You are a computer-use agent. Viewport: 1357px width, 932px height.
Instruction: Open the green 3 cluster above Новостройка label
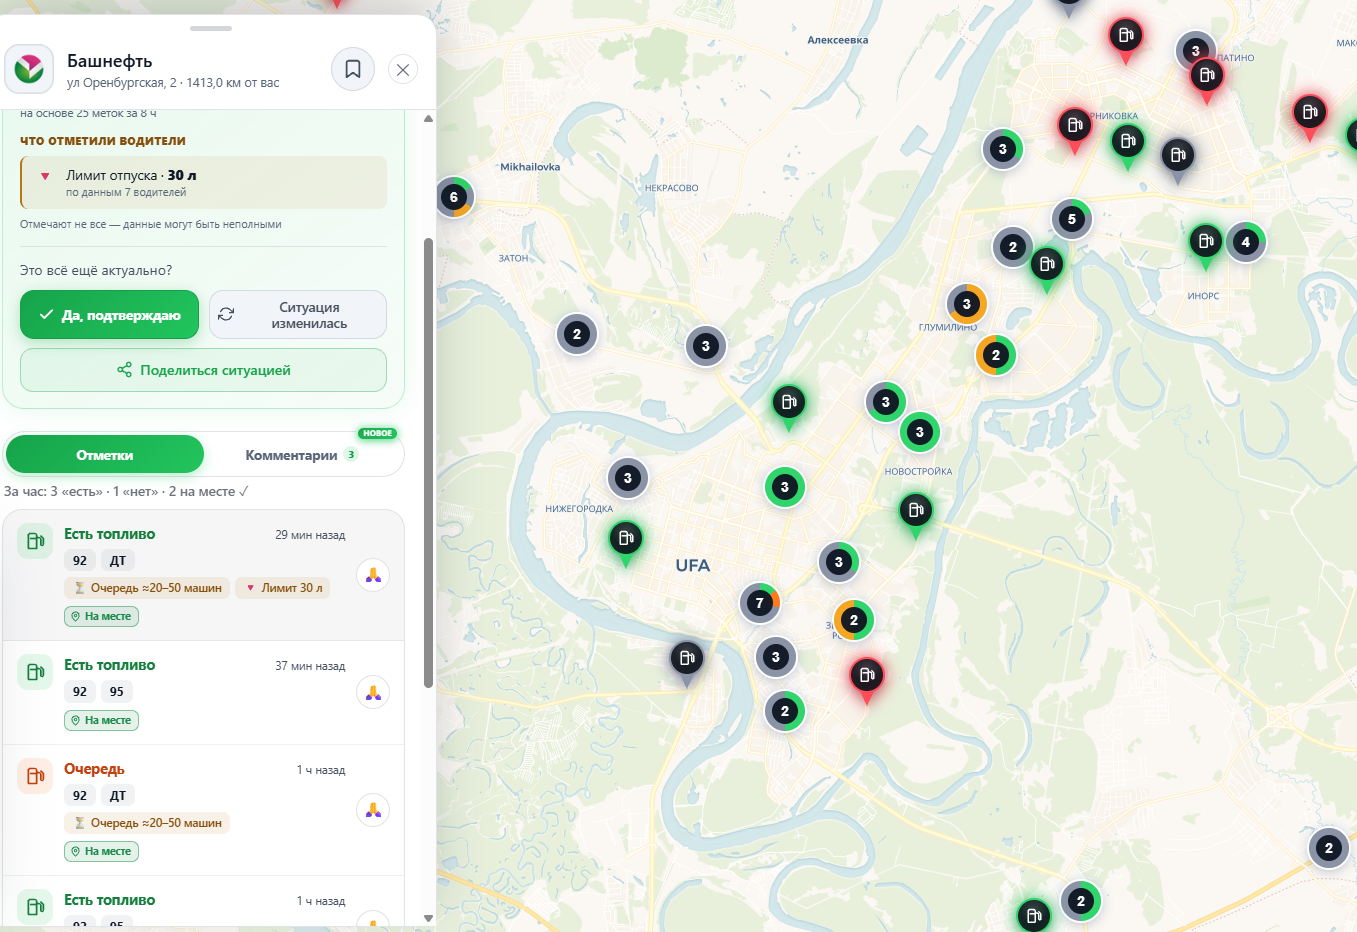(920, 433)
